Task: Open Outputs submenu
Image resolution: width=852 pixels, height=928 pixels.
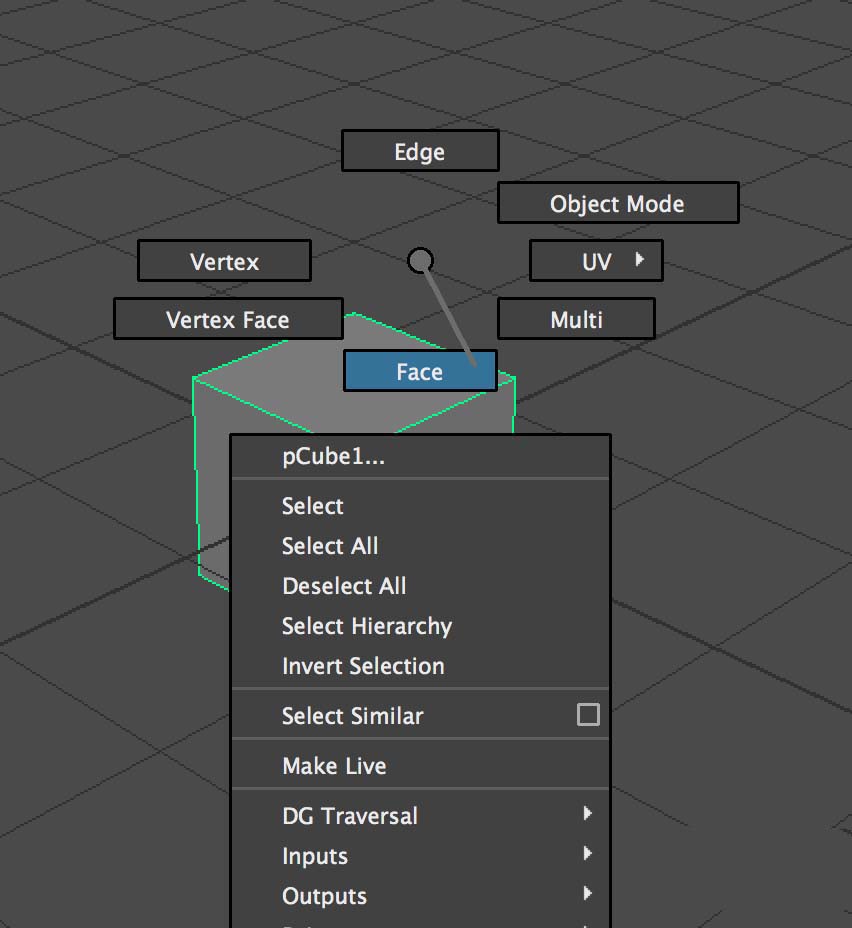Action: click(420, 895)
